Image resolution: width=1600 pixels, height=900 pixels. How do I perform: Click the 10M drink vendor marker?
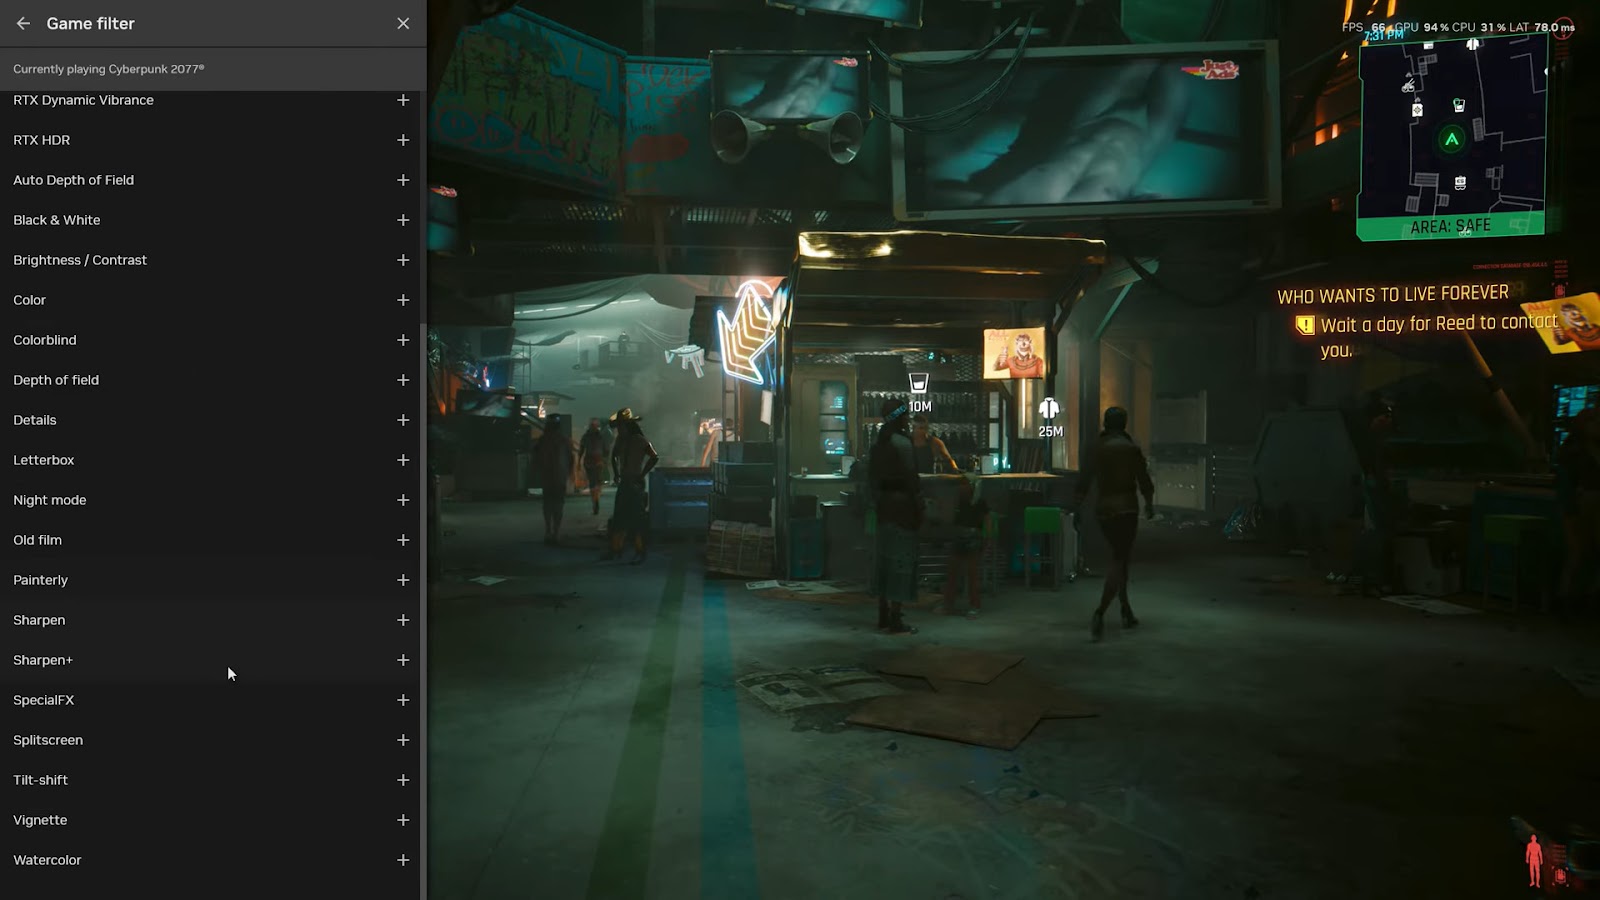(919, 393)
